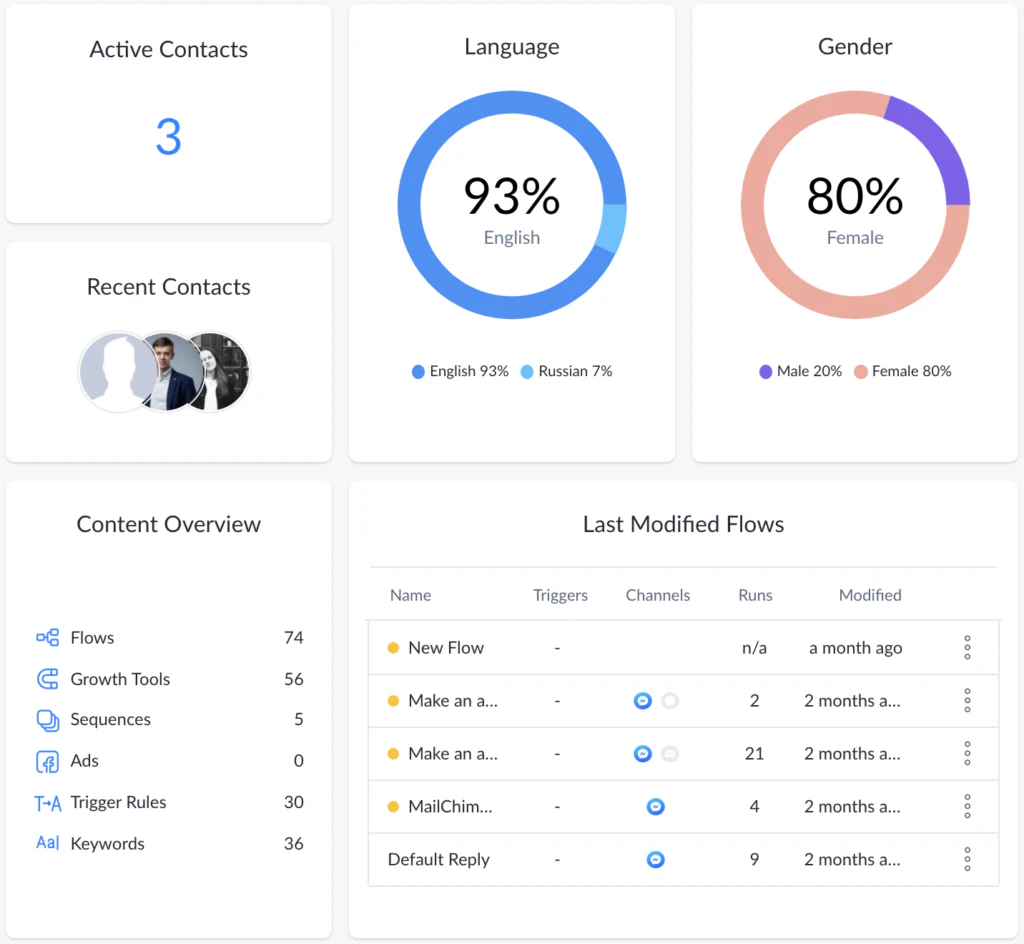The width and height of the screenshot is (1024, 944).
Task: Sort flows by Modified column header
Action: 870,595
